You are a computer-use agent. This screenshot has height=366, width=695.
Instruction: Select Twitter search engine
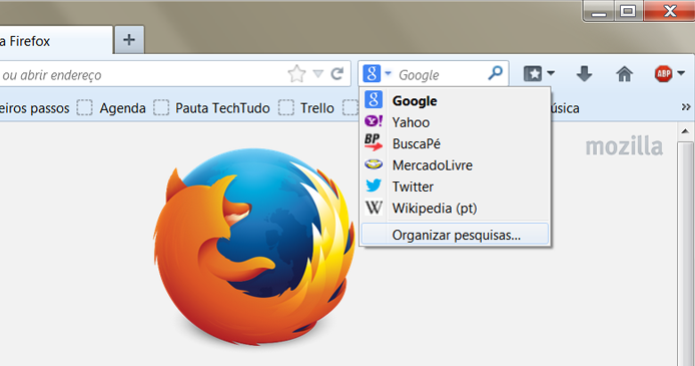click(455, 187)
